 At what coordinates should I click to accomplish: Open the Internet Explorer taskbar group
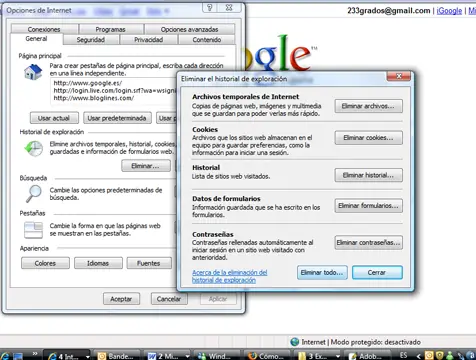pyautogui.click(x=67, y=356)
